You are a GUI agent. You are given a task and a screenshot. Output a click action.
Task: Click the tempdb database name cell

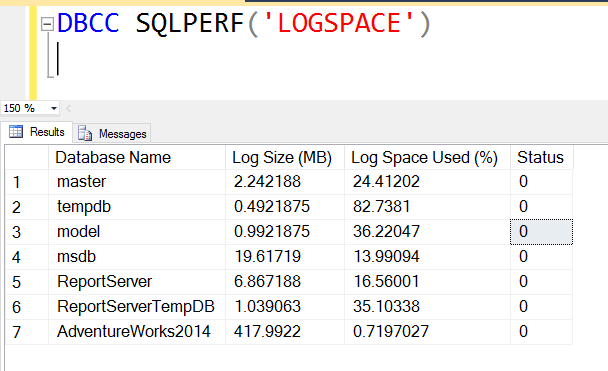point(137,207)
